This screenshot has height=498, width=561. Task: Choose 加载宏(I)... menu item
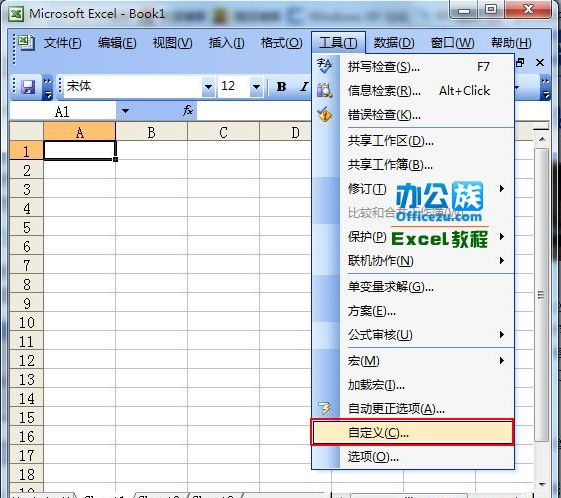413,385
